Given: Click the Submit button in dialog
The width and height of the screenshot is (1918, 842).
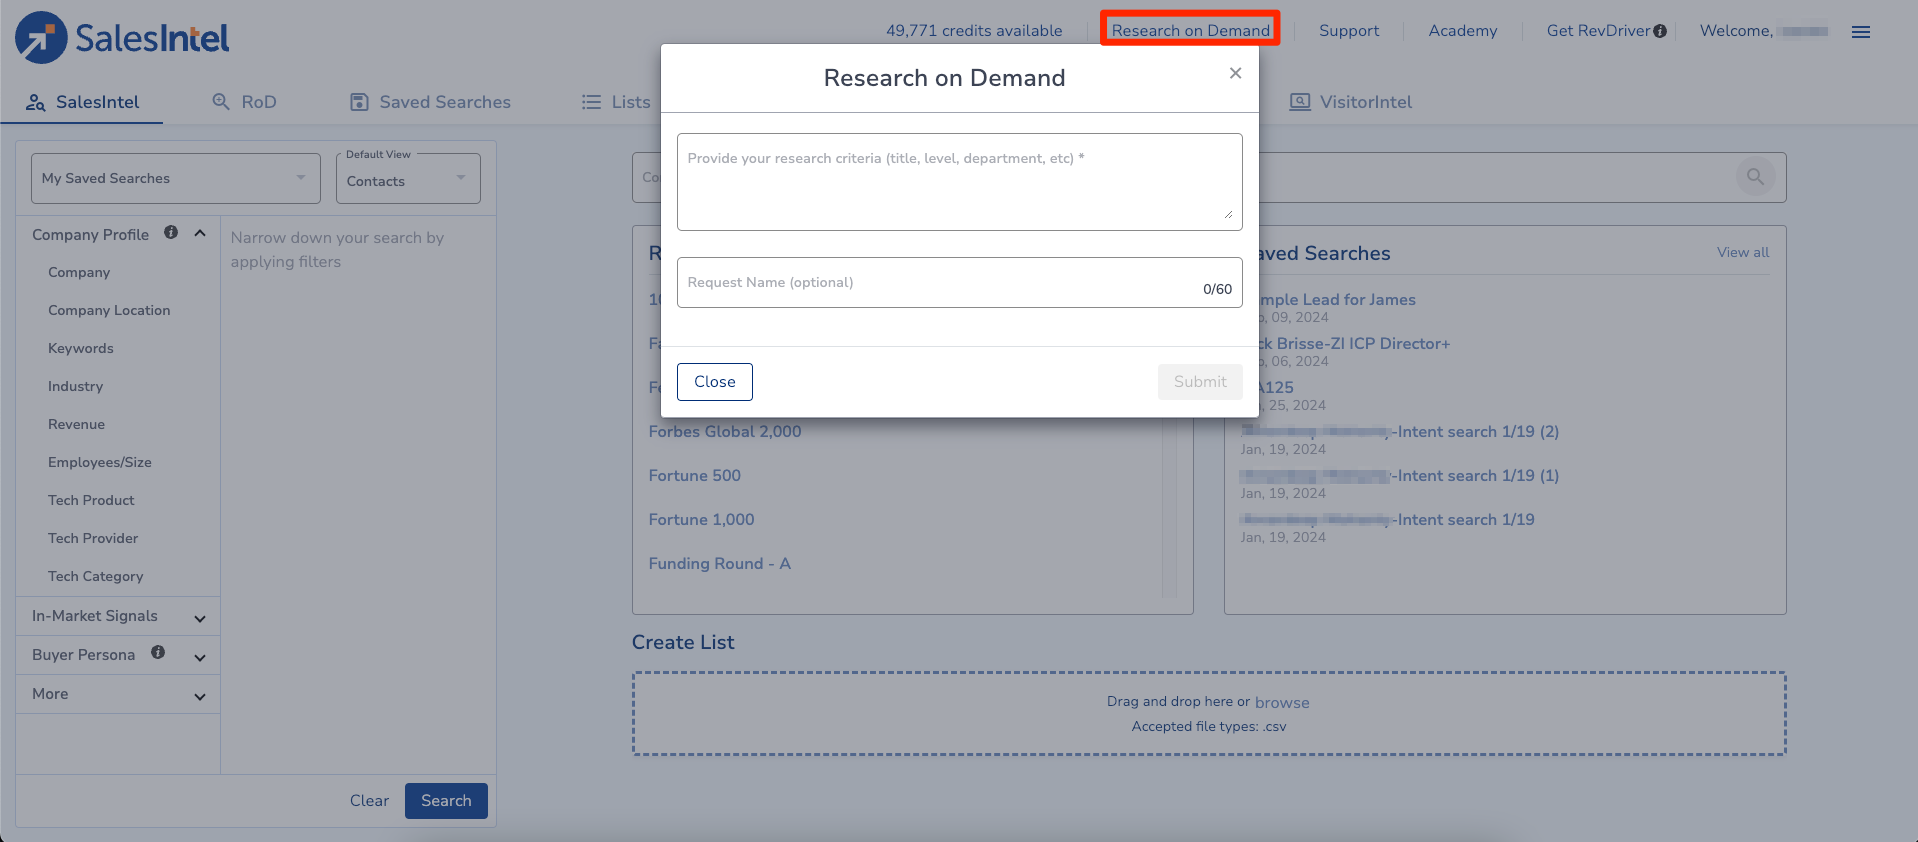Looking at the screenshot, I should [1200, 382].
